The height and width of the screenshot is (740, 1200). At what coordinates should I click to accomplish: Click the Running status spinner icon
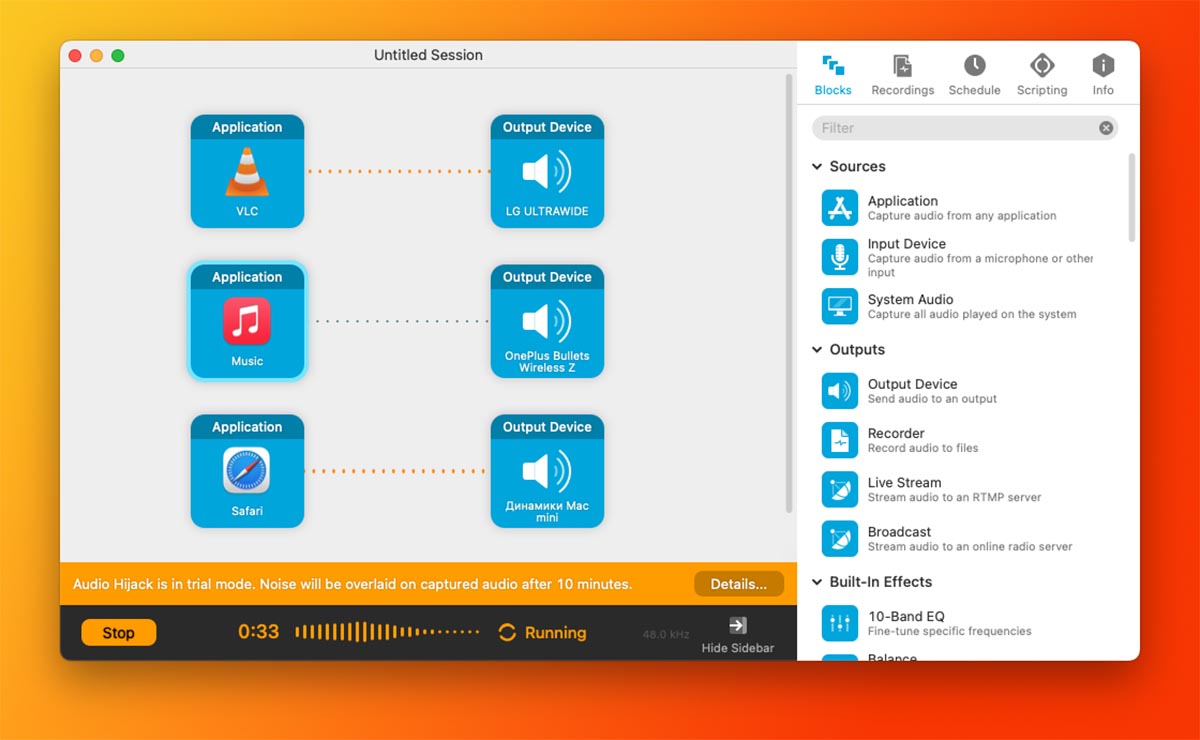[507, 632]
